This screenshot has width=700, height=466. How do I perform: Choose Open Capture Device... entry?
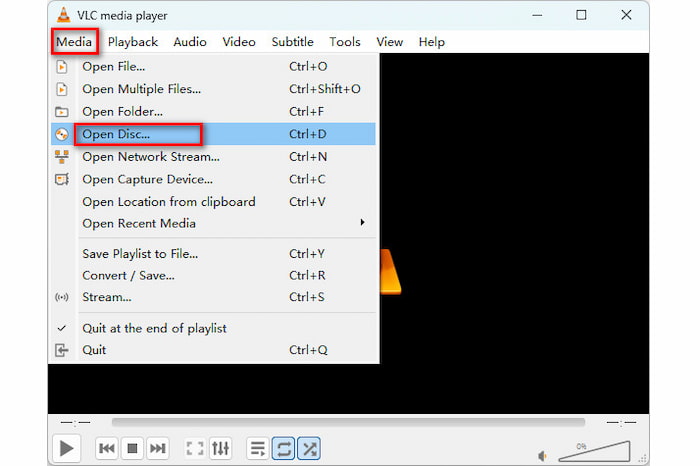click(x=213, y=179)
